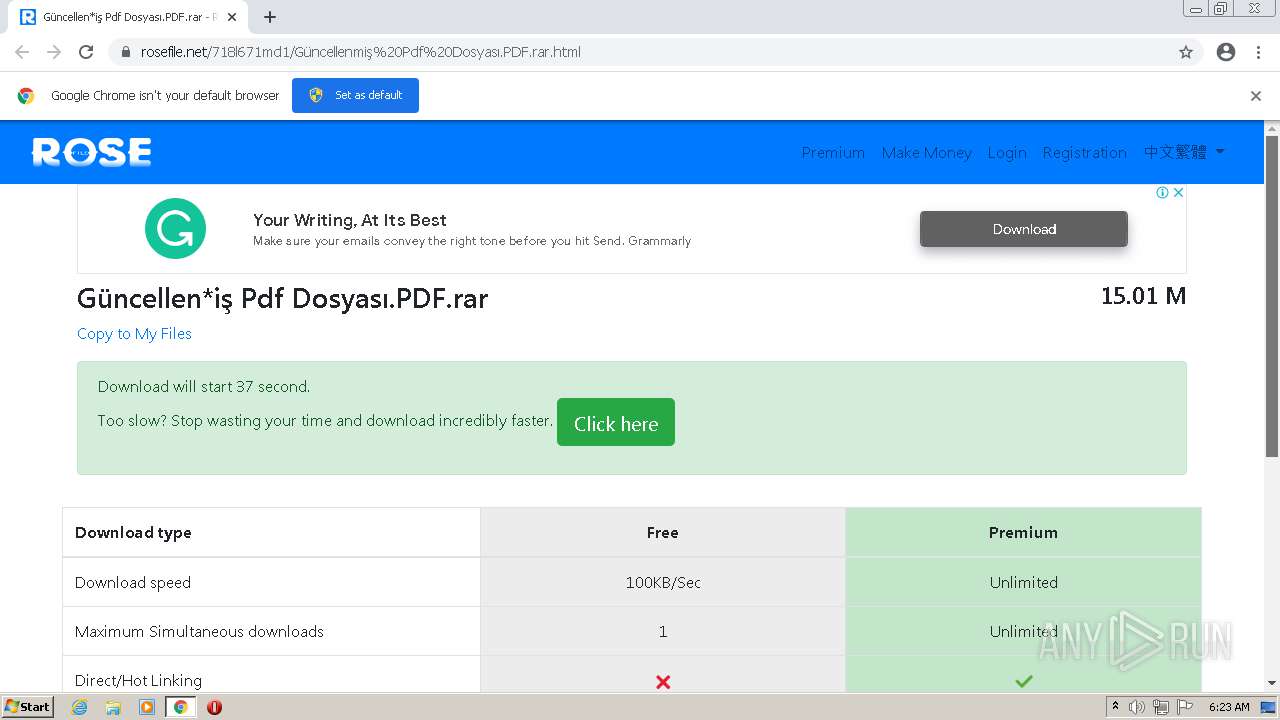Viewport: 1280px width, 720px height.
Task: Go to the Login page
Action: tap(1007, 152)
